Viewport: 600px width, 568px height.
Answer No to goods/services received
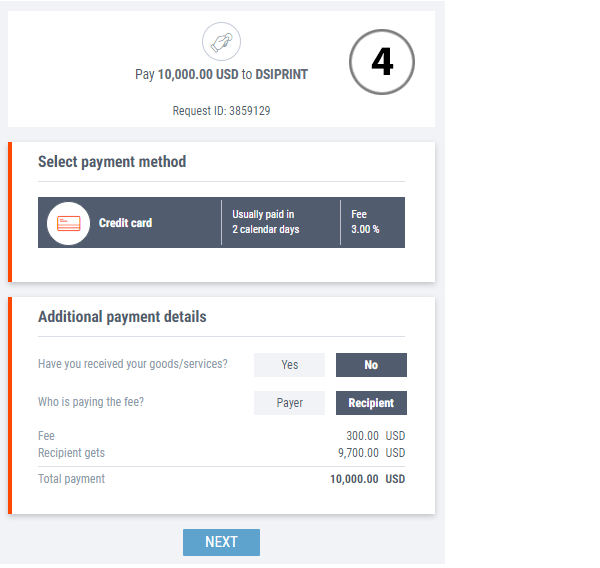coord(371,365)
